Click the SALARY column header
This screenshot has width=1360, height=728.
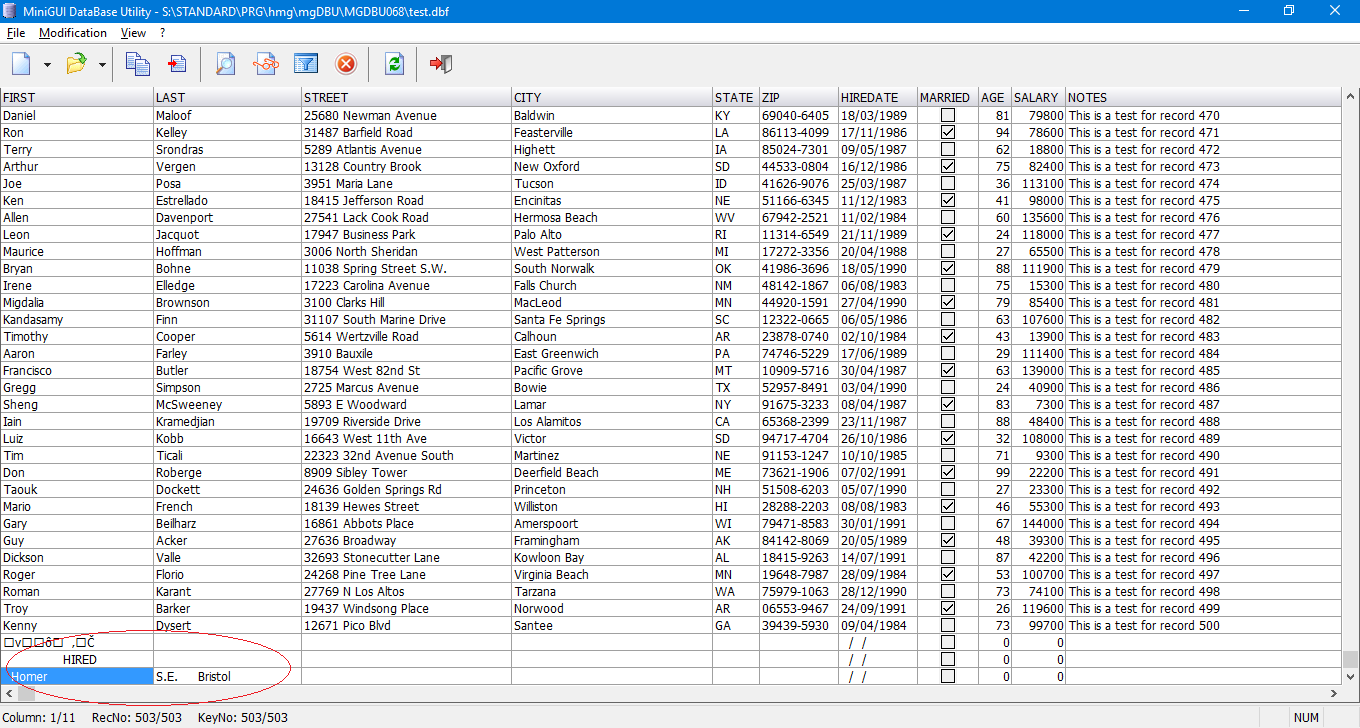coord(1036,97)
